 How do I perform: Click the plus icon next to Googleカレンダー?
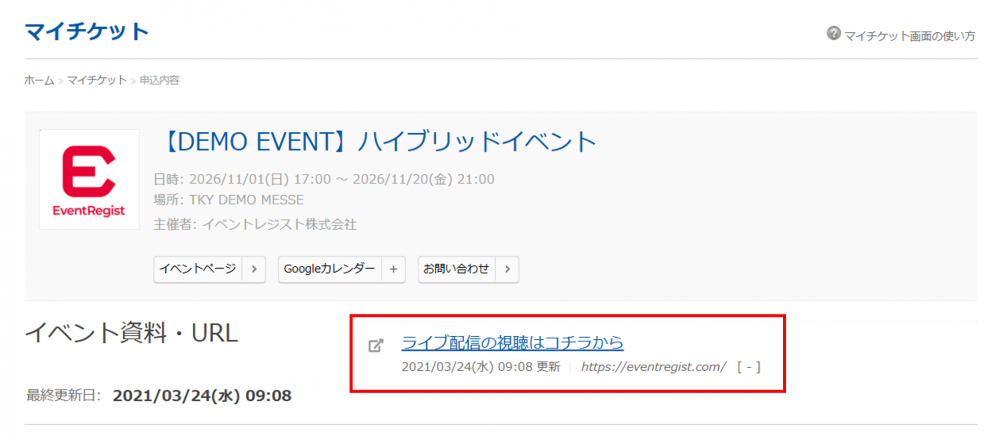point(393,269)
